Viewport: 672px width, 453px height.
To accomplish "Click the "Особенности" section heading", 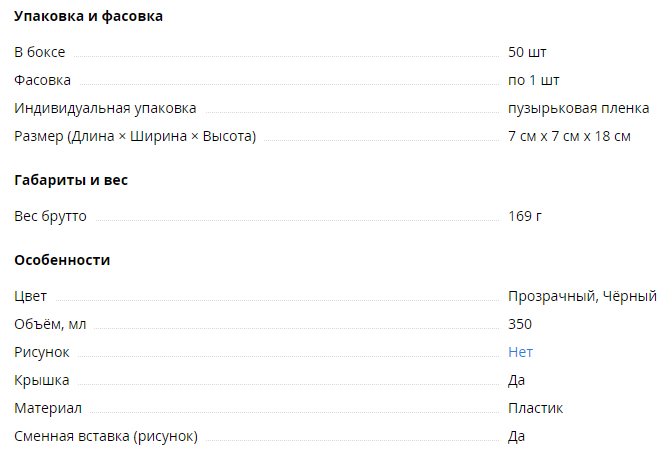I will pos(62,260).
